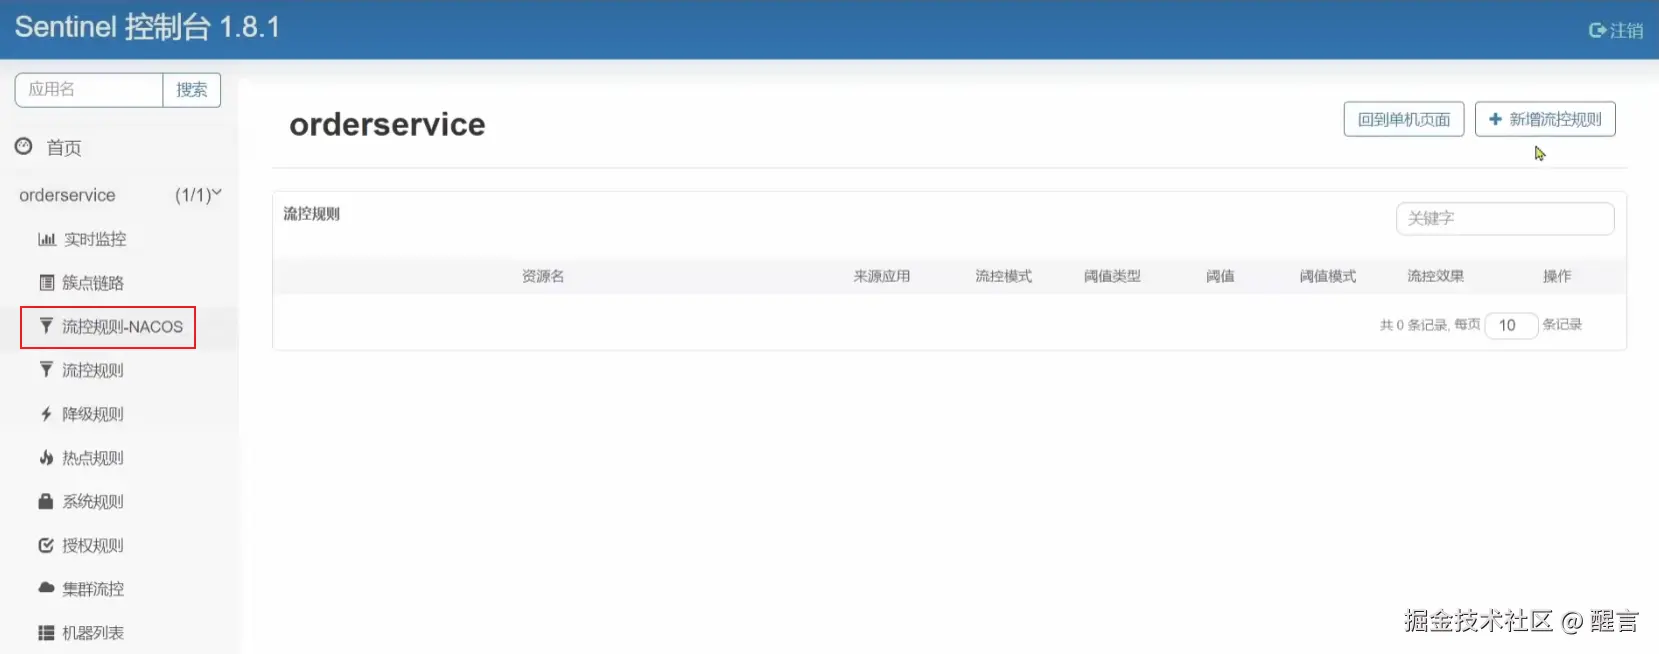Click the 来源应用 column header
The height and width of the screenshot is (654, 1659).
click(882, 276)
